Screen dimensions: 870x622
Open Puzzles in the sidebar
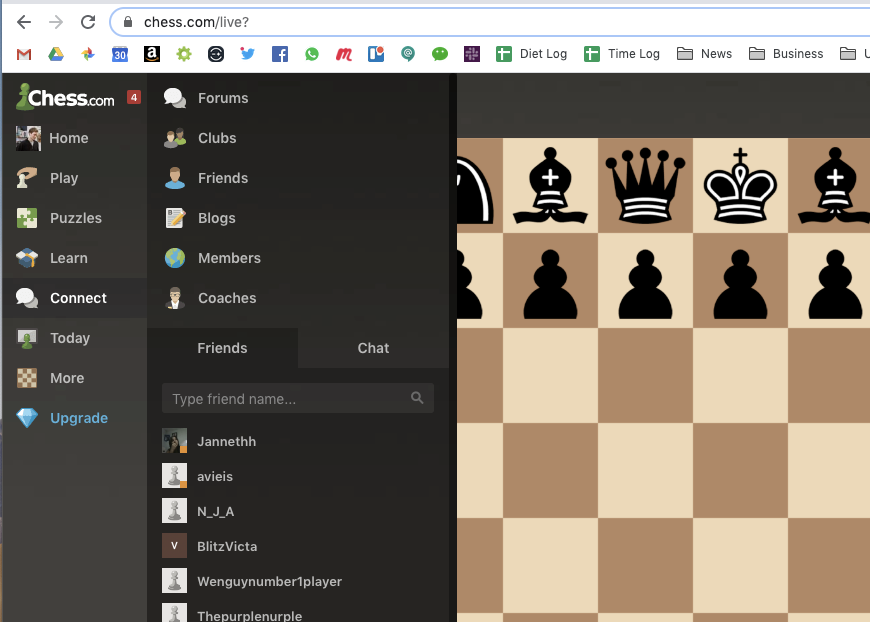(x=74, y=218)
